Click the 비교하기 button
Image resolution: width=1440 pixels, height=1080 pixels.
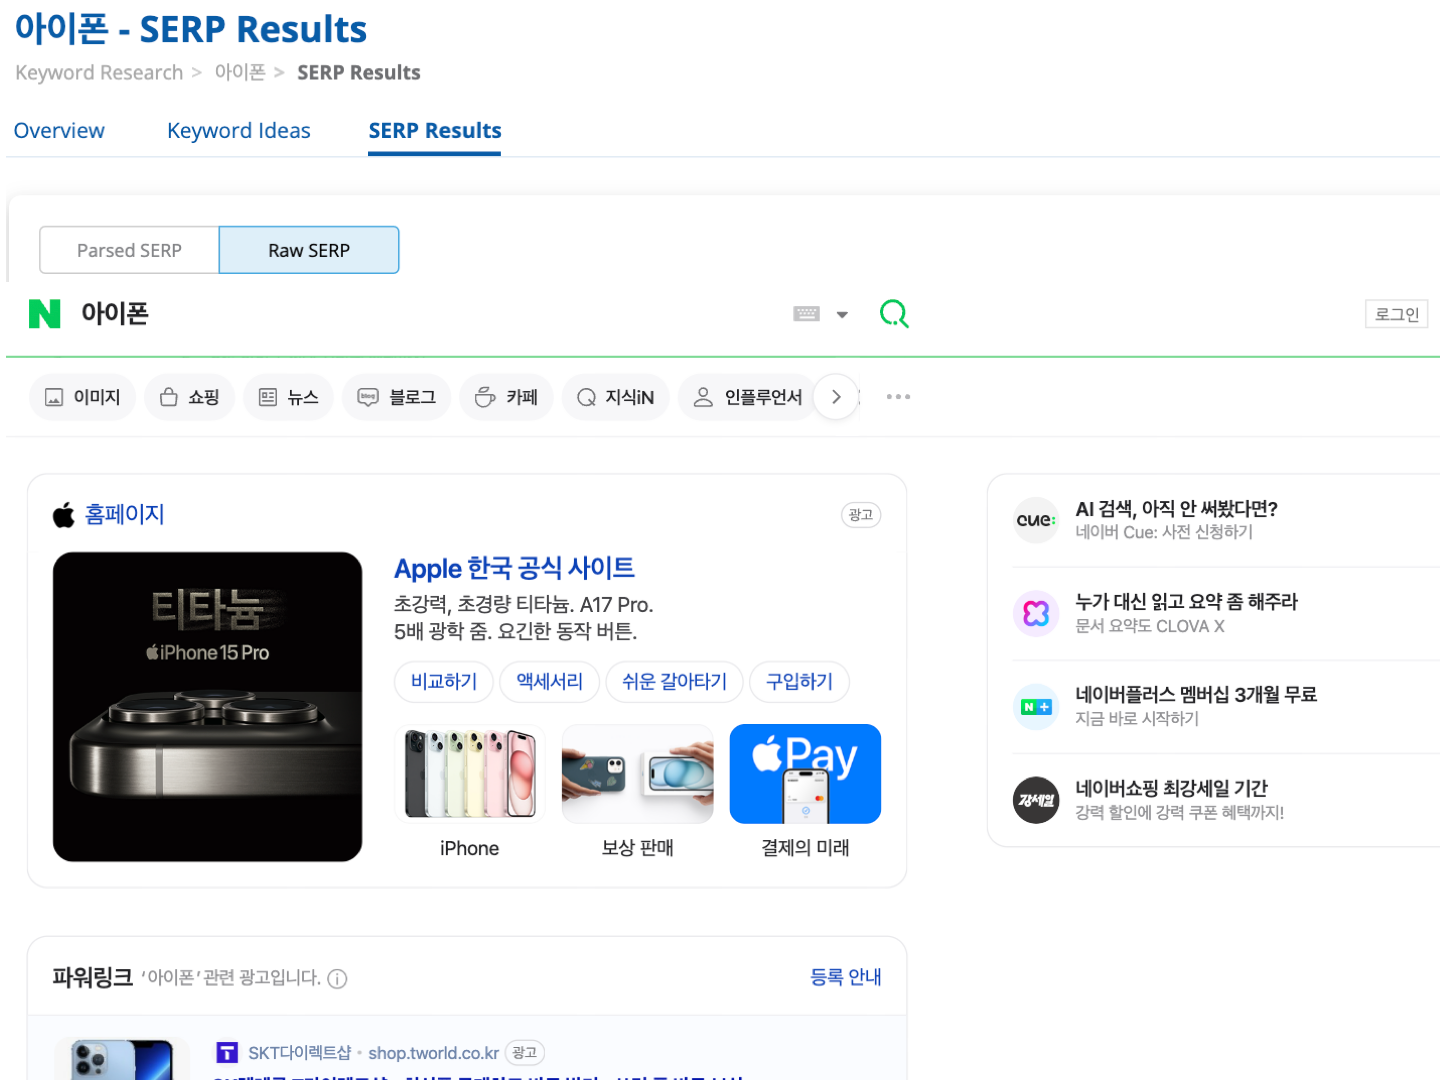point(444,682)
